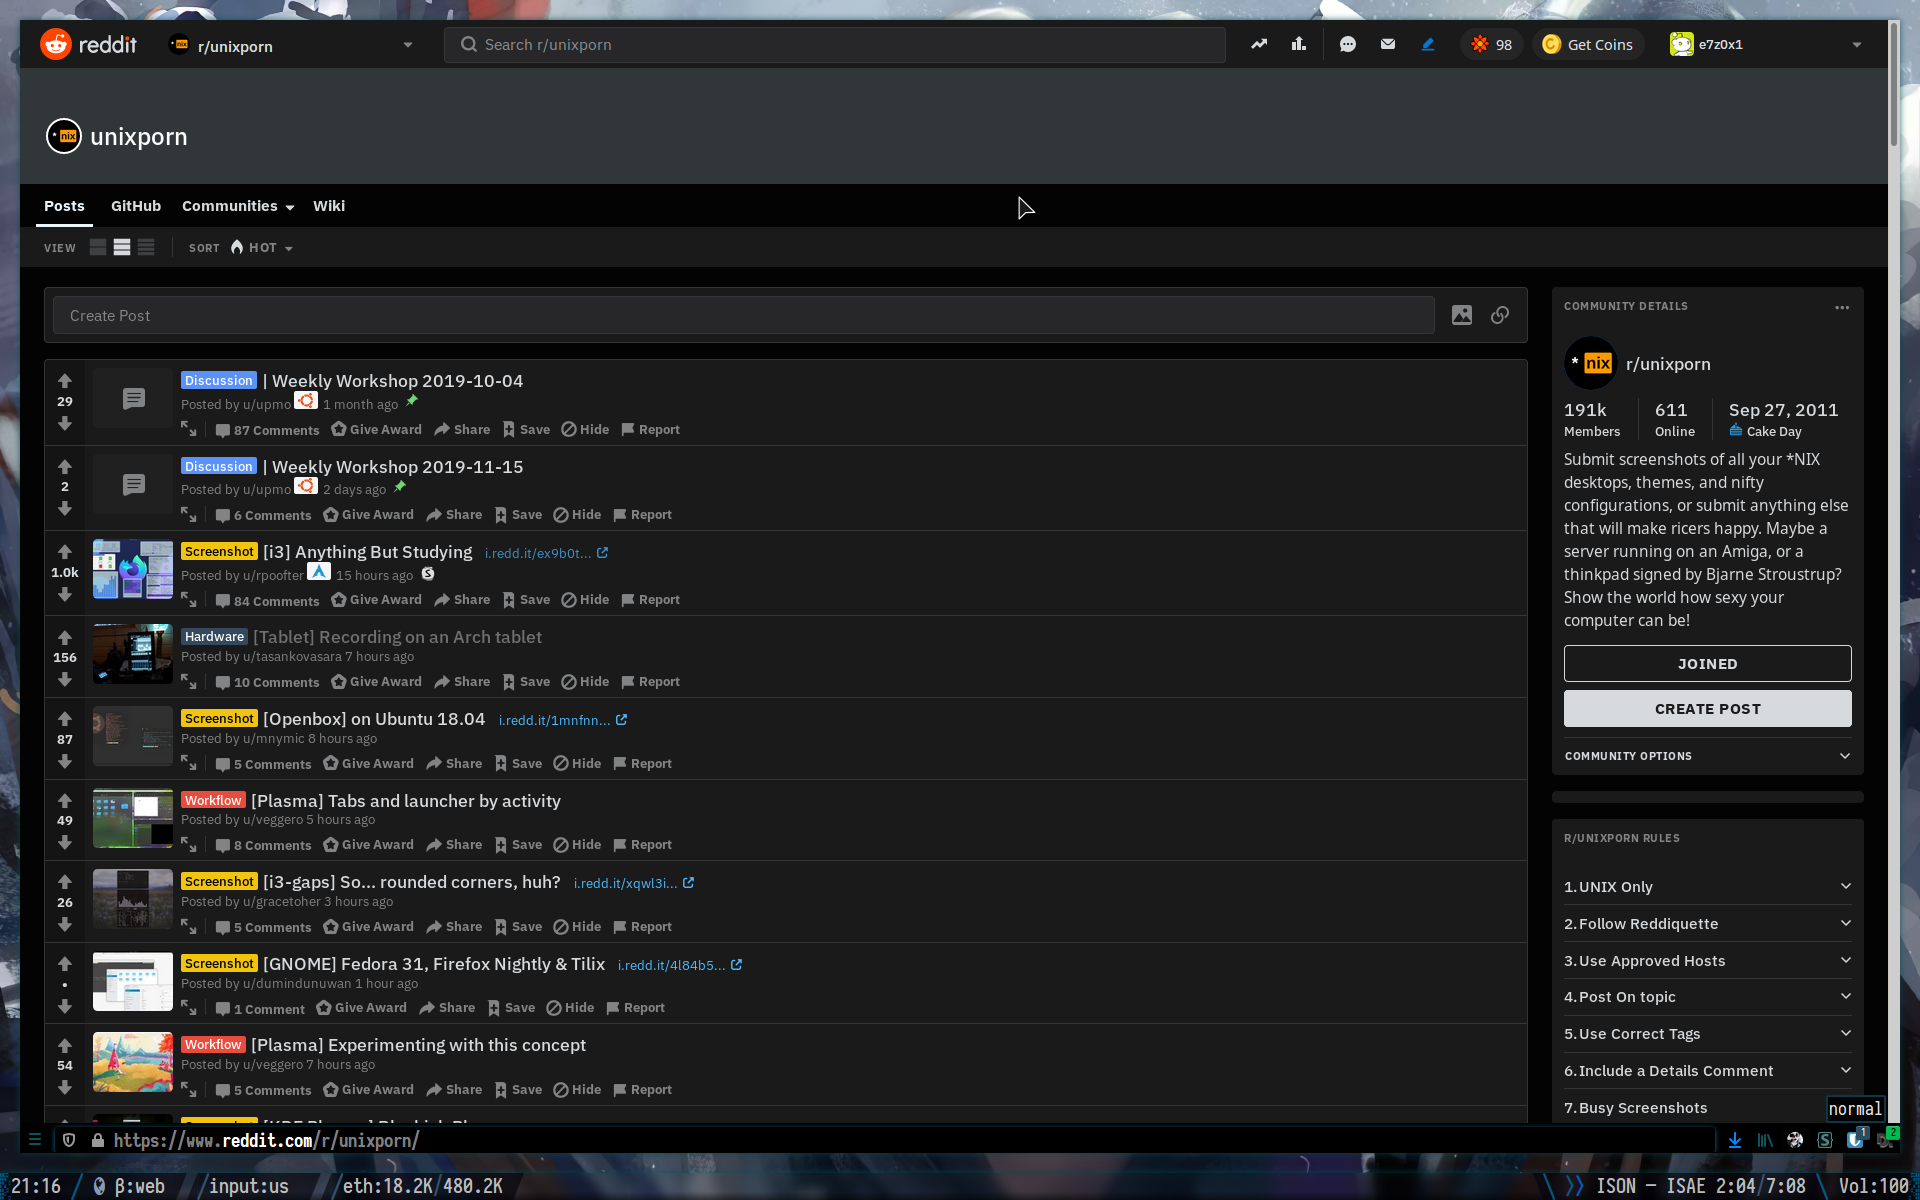Click the browser downloads arrow icon
Viewport: 1920px width, 1200px height.
(x=1735, y=1140)
